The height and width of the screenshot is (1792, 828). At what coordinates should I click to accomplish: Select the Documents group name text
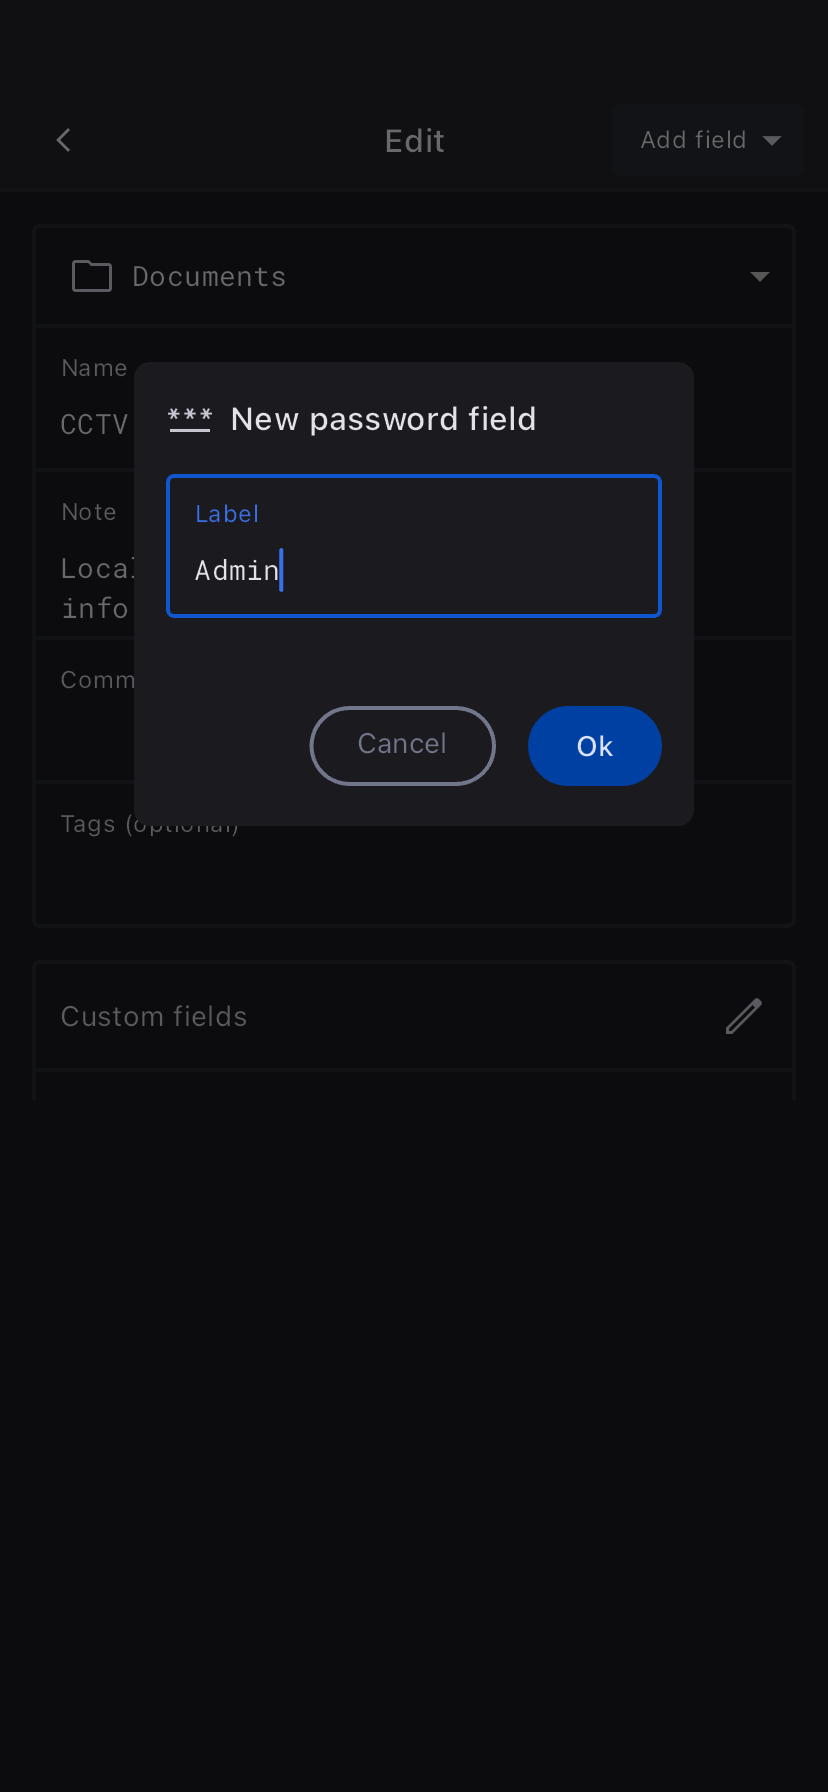pyautogui.click(x=209, y=277)
